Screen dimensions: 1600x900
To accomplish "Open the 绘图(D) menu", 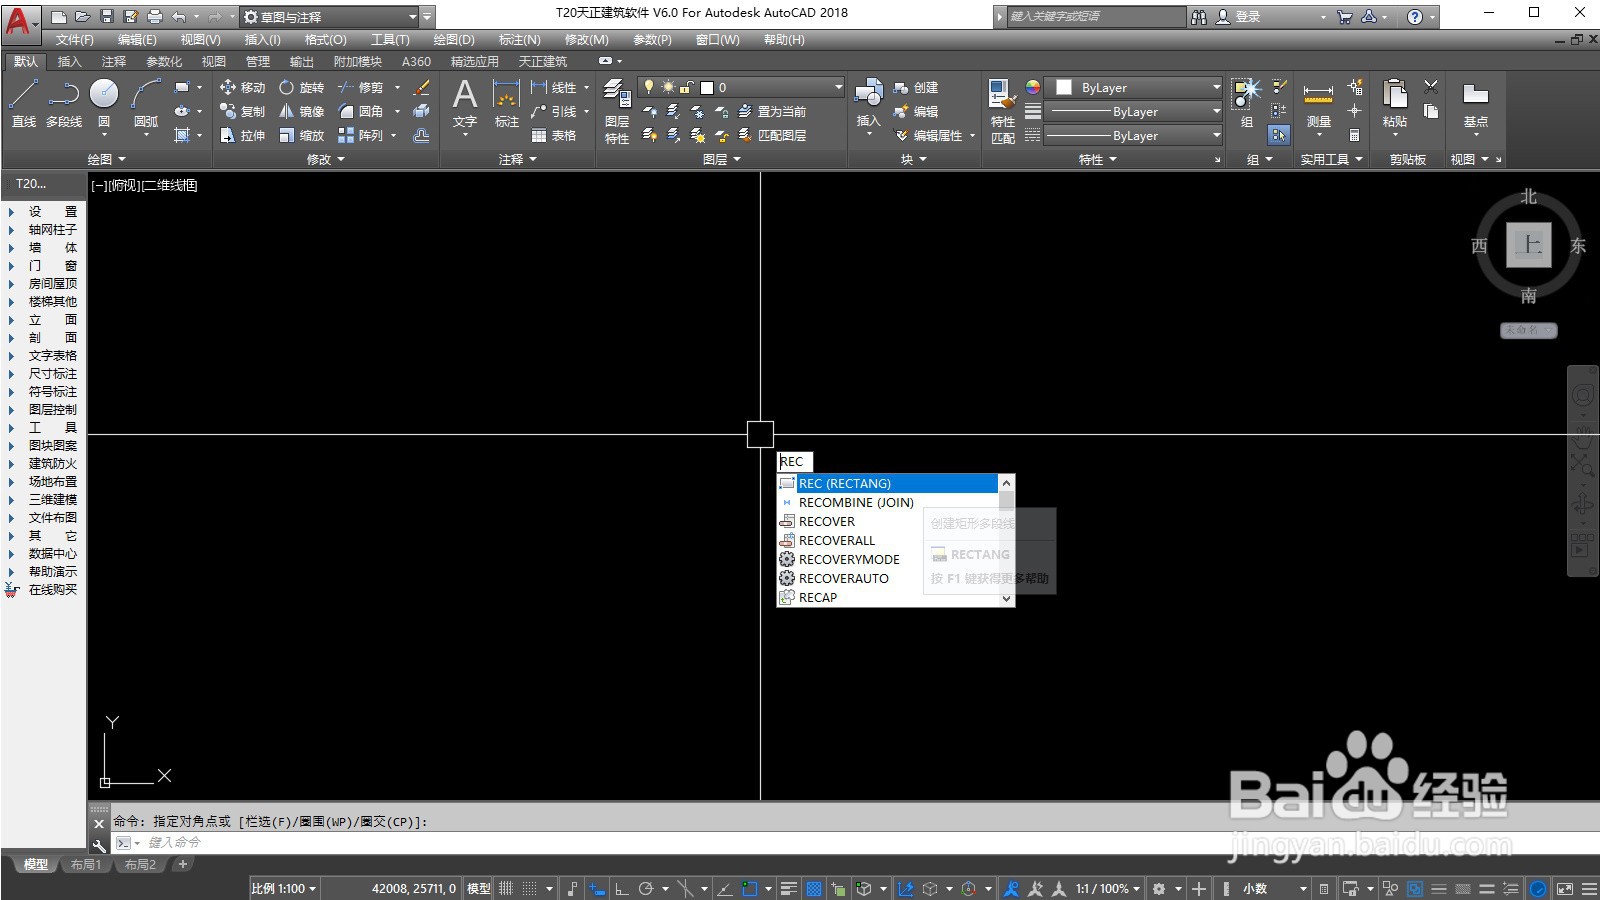I will point(453,40).
